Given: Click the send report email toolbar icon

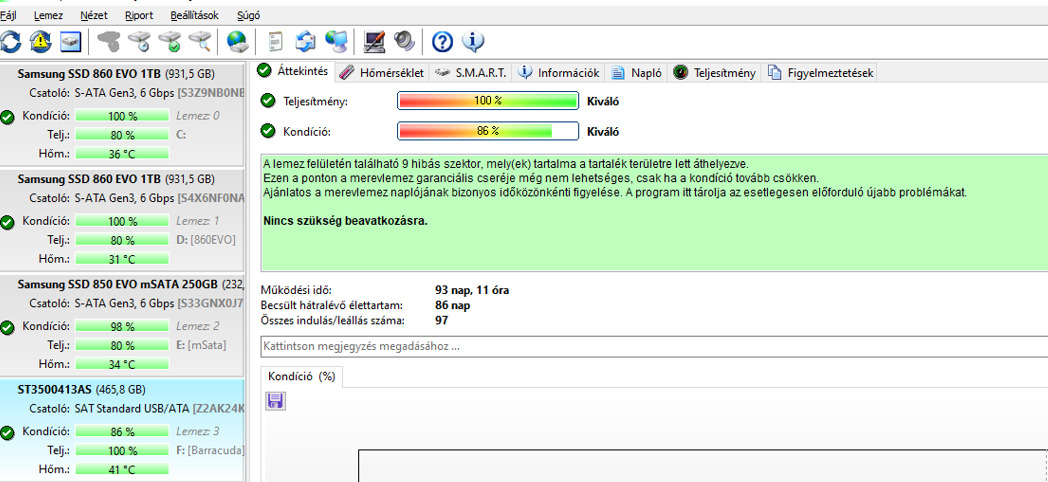Looking at the screenshot, I should (x=305, y=42).
